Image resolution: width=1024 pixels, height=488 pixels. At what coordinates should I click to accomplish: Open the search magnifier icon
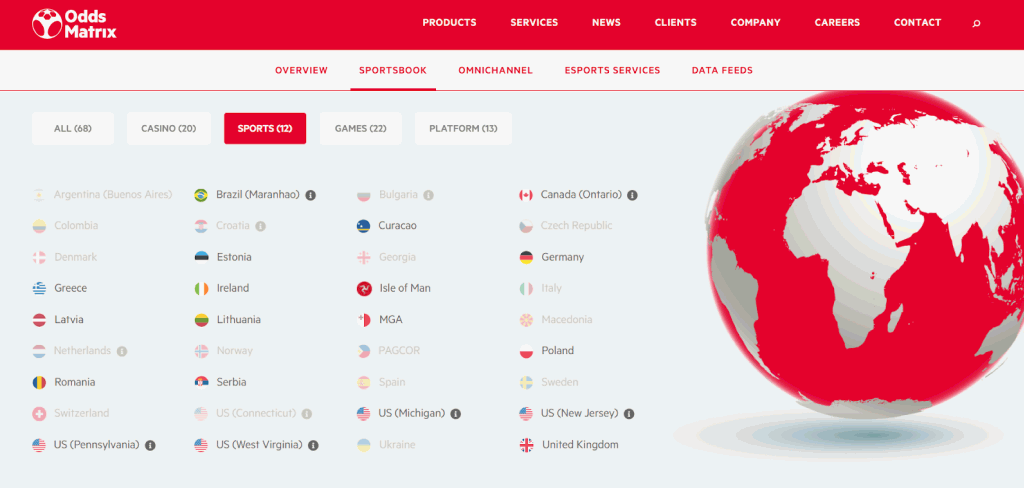point(976,24)
